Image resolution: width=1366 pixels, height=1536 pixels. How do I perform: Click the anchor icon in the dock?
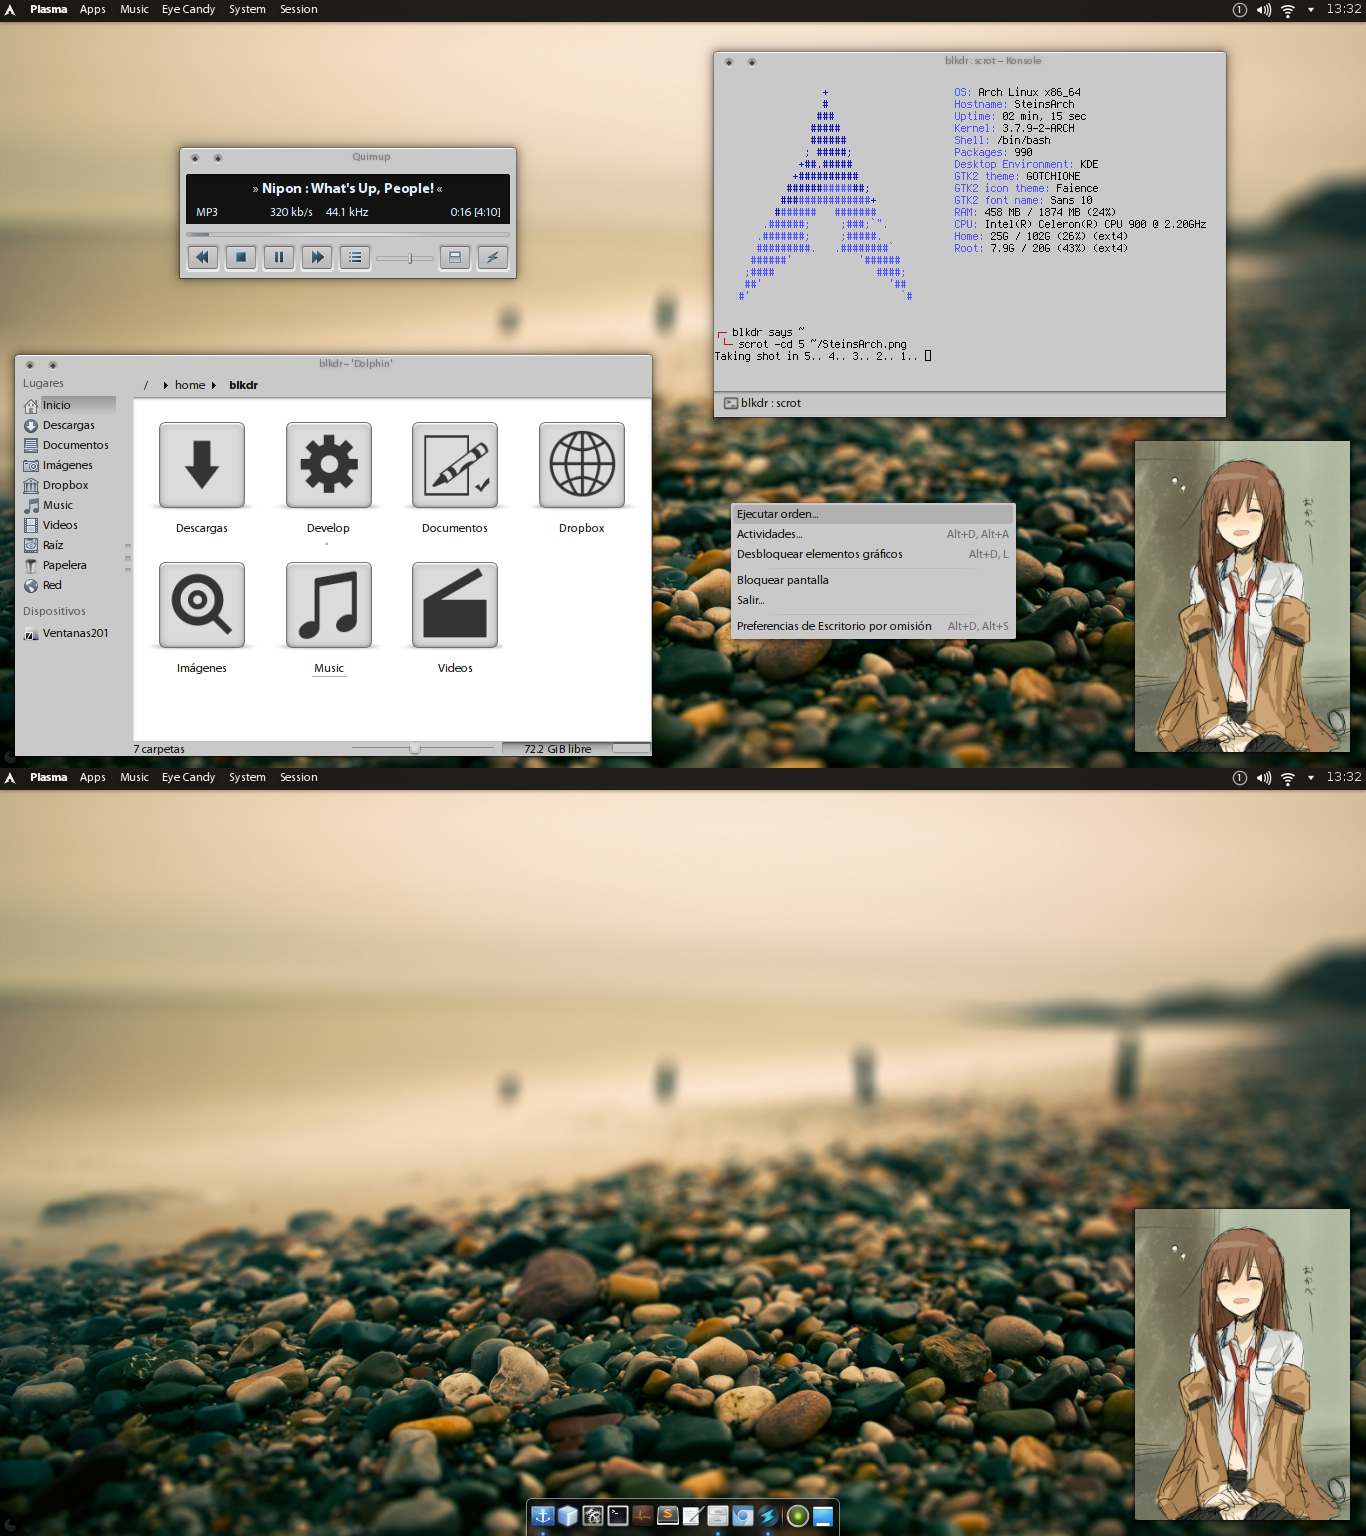(542, 1516)
